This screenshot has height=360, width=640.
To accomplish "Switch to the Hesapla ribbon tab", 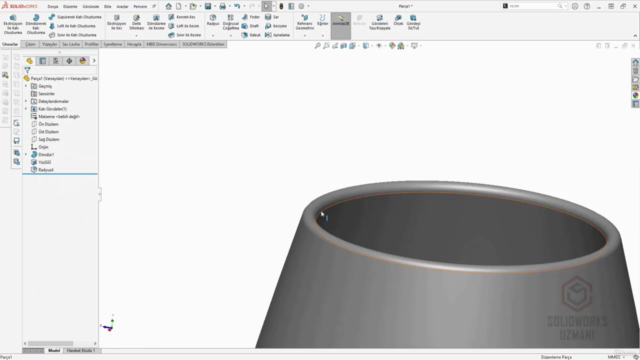I will coord(134,44).
